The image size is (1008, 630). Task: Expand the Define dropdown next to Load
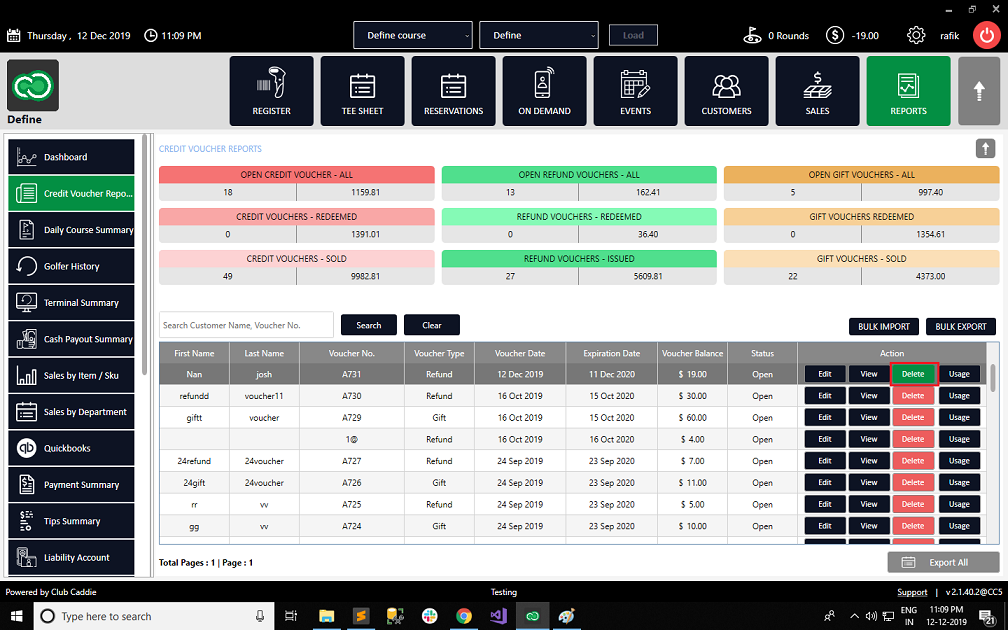pos(539,35)
